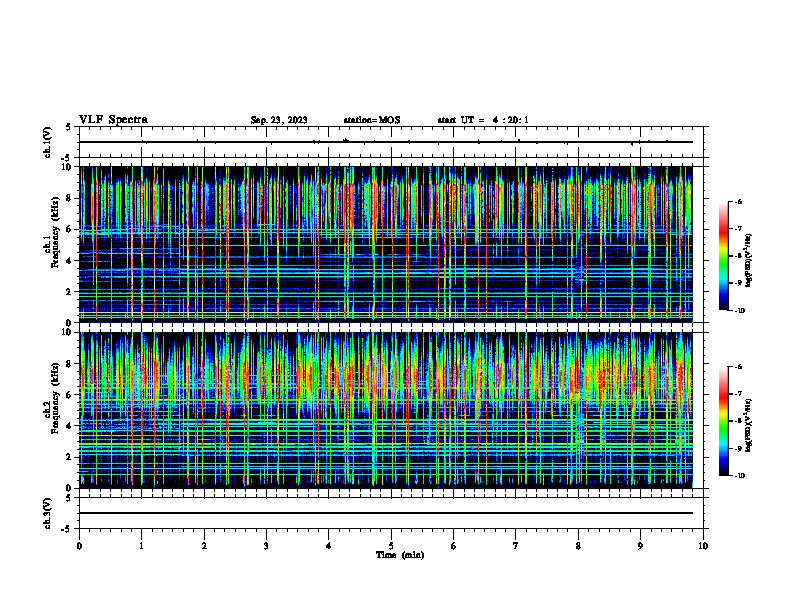This screenshot has height=612, width=792.
Task: Click the '-6' label on ch.1 colorbar
Action: (x=738, y=202)
